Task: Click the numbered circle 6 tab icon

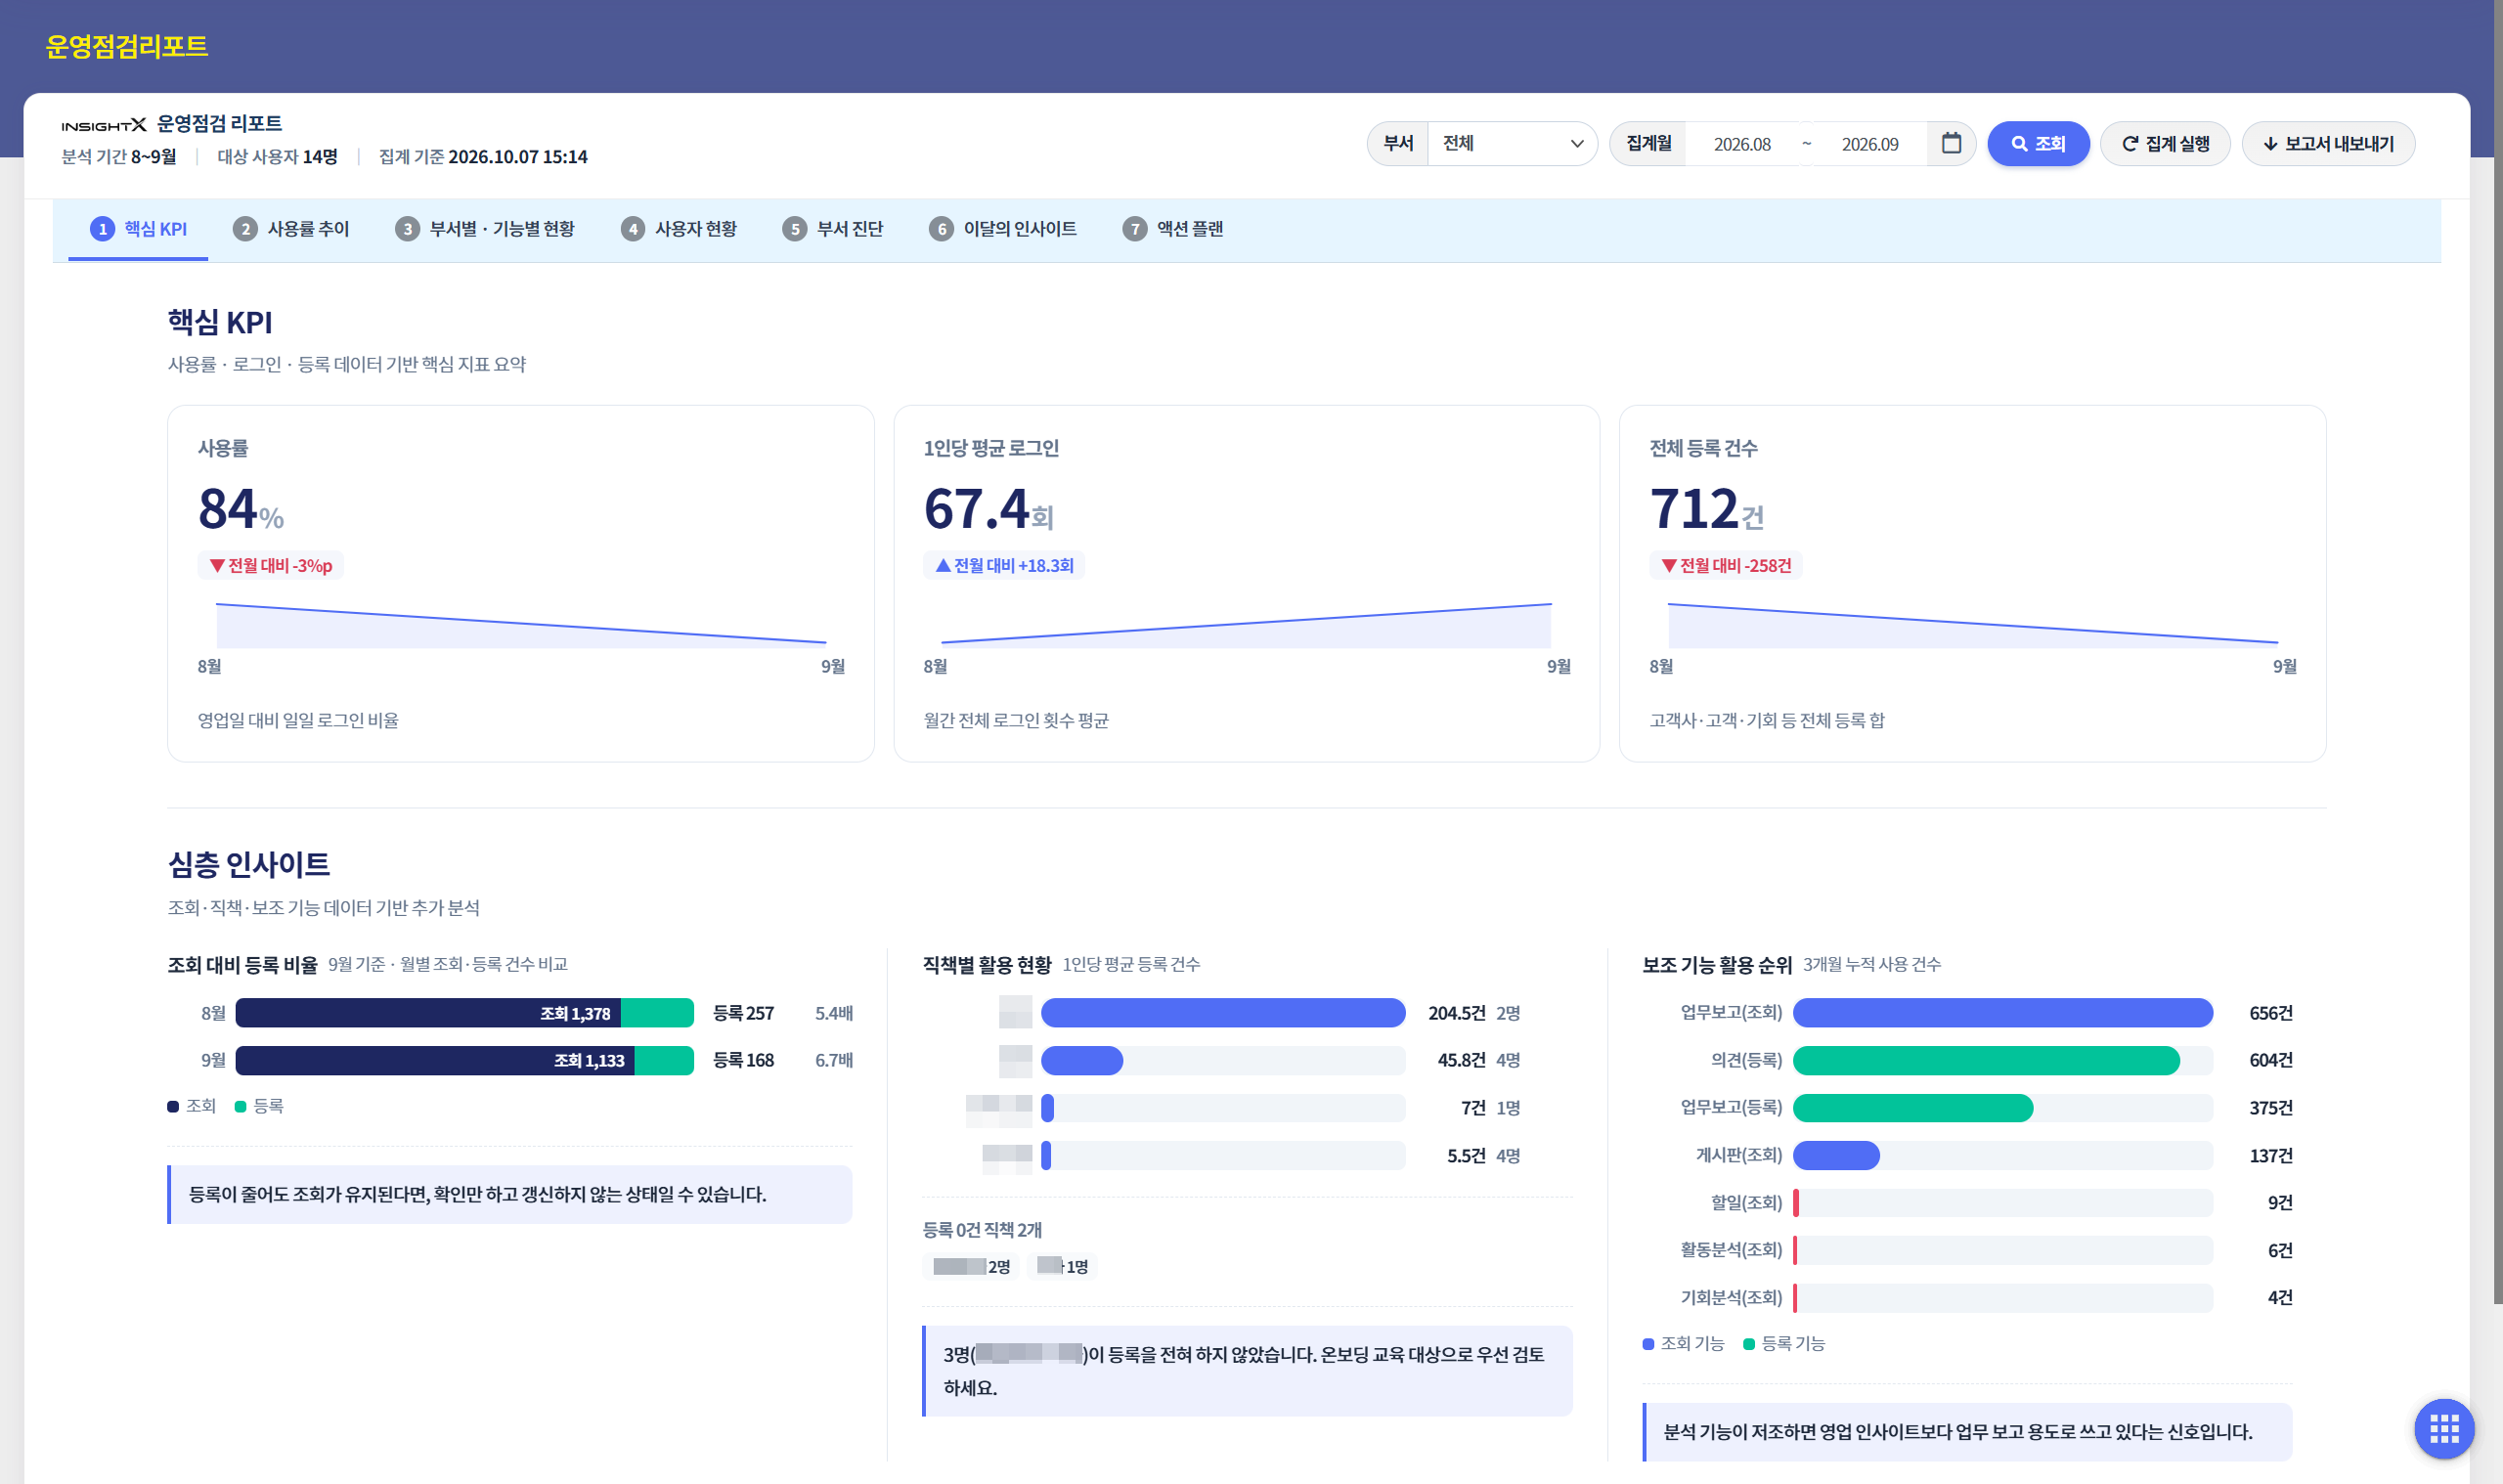Action: coord(940,229)
